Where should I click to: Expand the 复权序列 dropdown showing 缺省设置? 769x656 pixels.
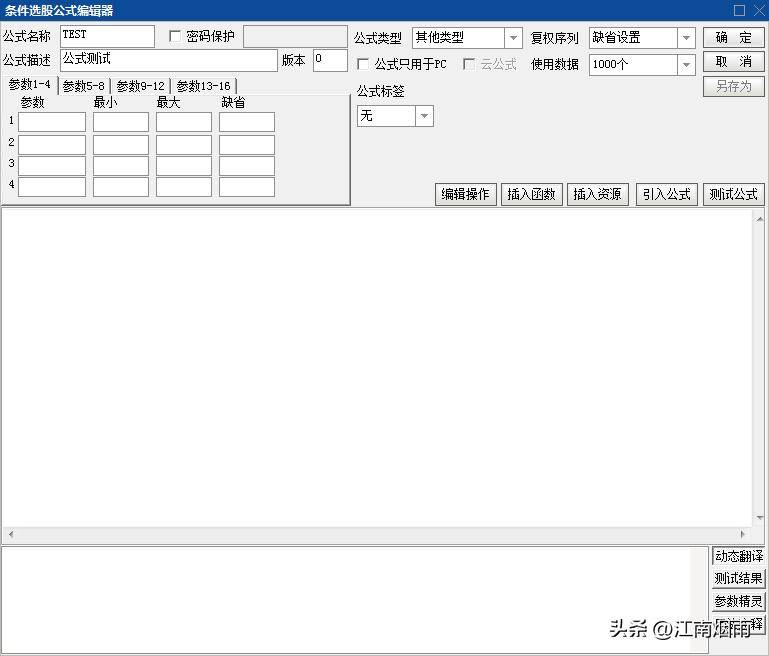[686, 38]
